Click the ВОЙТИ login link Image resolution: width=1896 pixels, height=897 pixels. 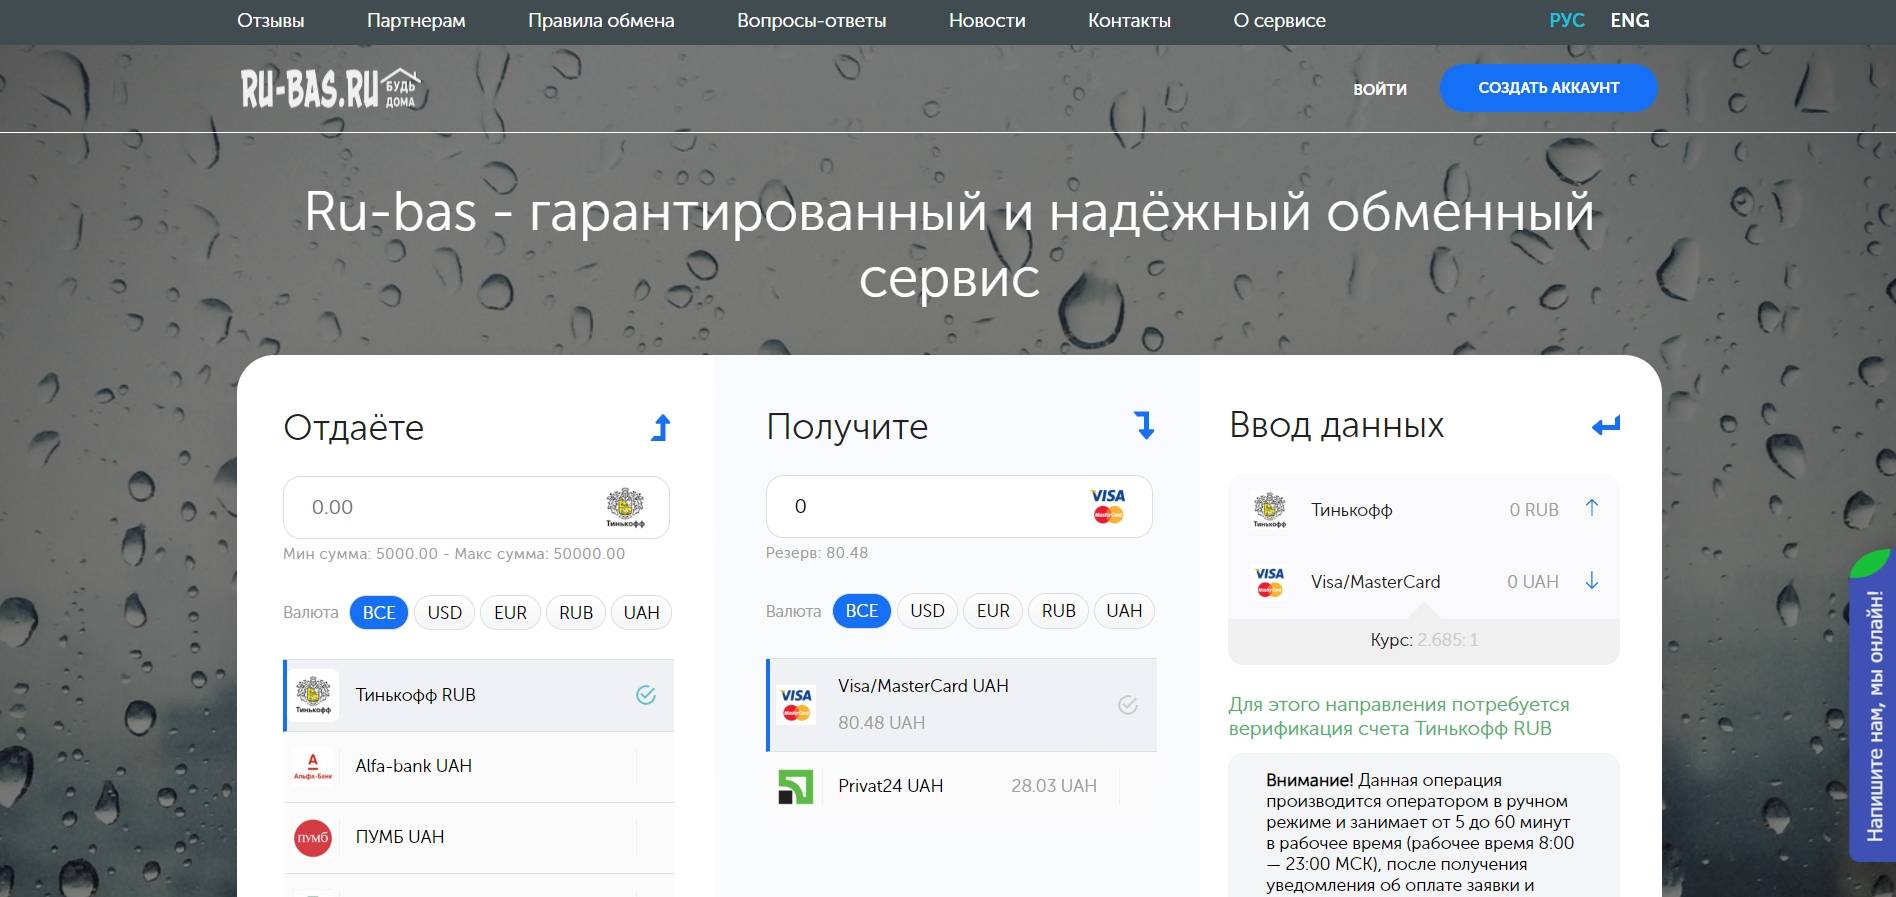(1380, 89)
